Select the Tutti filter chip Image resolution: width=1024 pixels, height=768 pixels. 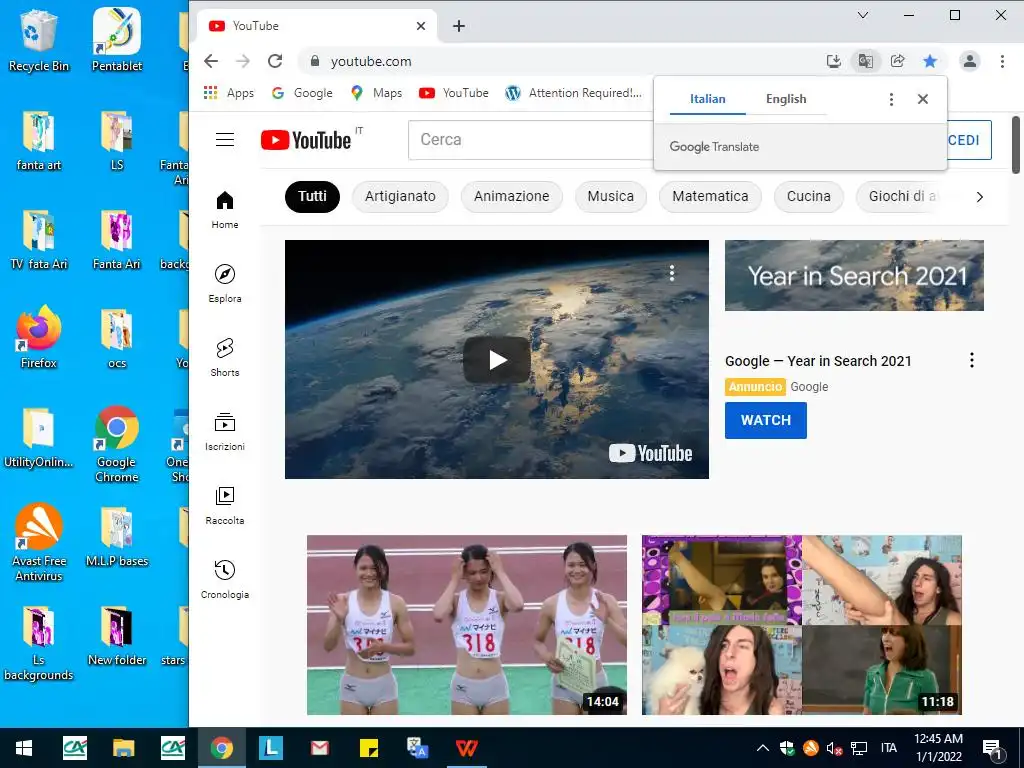point(312,197)
